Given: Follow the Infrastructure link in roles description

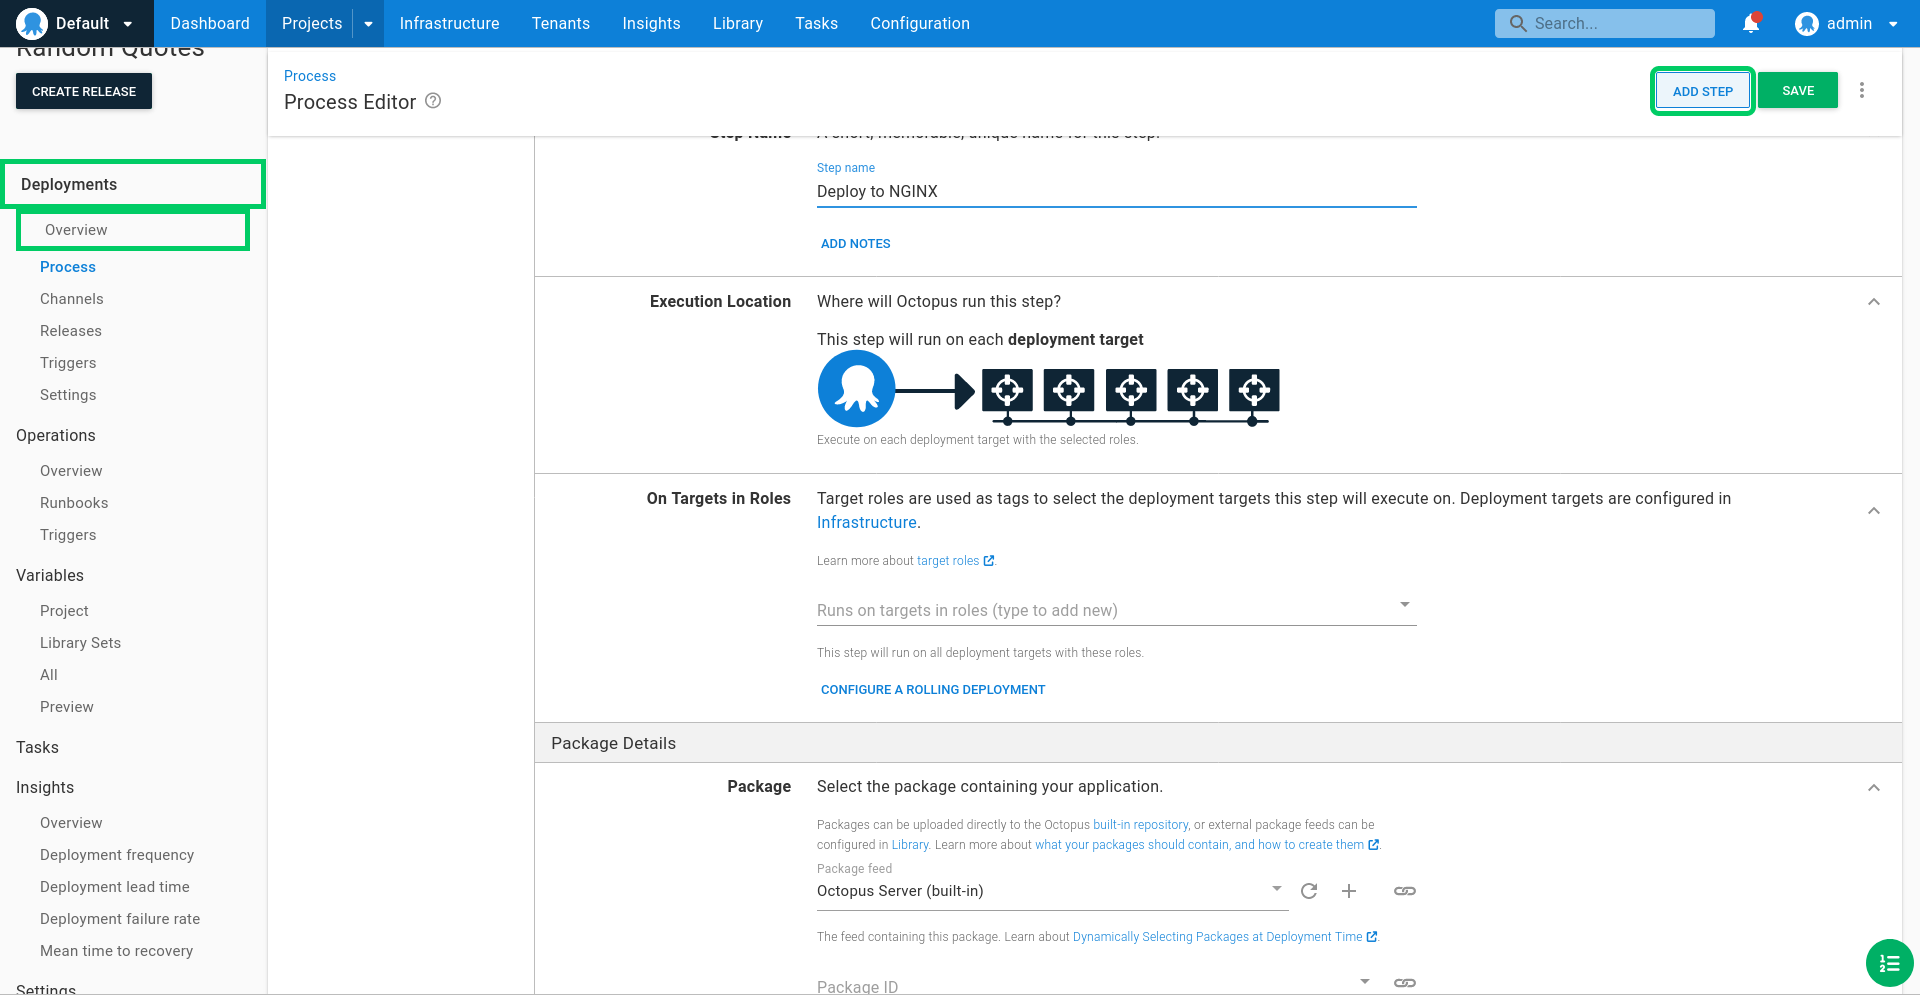Looking at the screenshot, I should 866,522.
